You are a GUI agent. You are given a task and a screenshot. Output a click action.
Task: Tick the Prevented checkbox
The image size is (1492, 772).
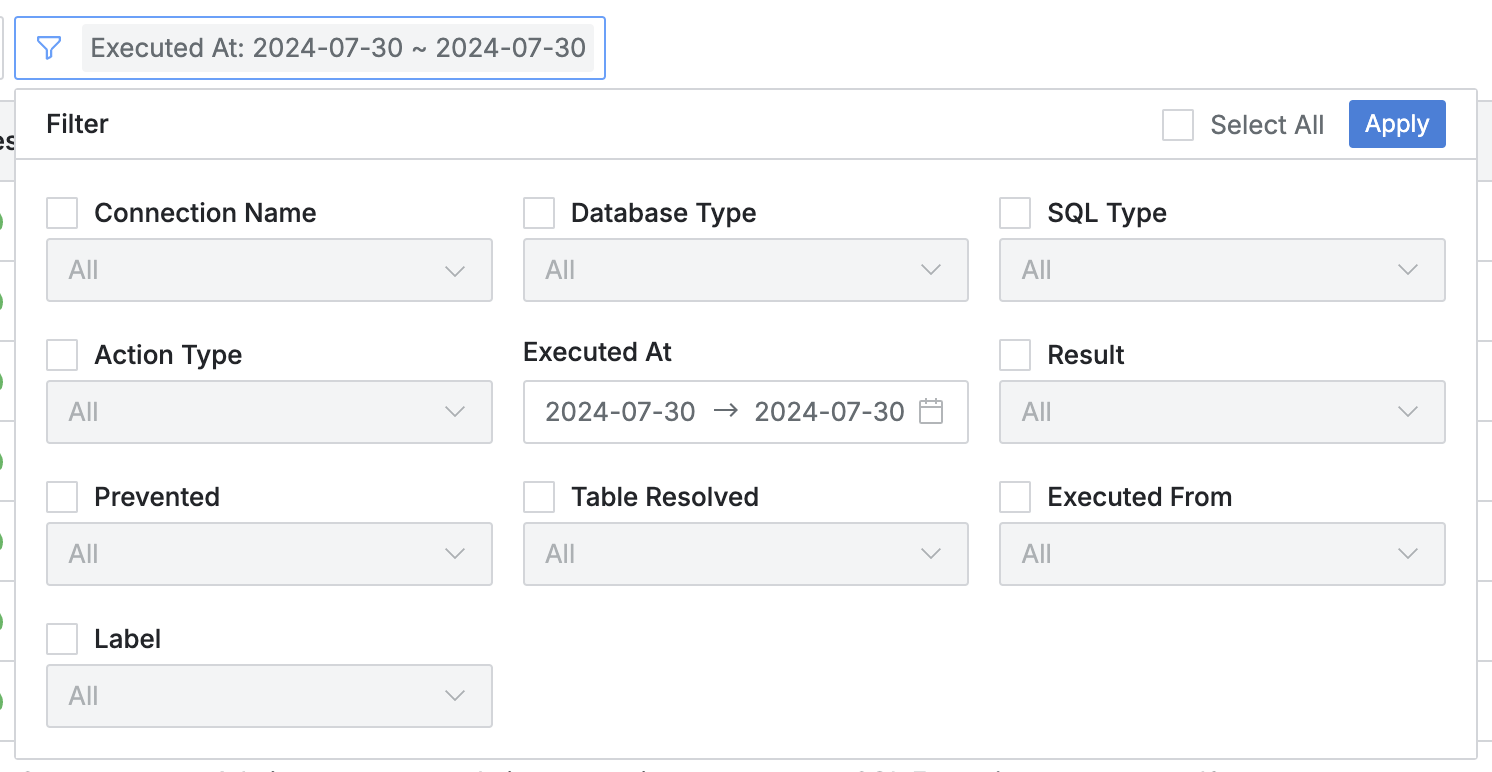click(x=62, y=497)
